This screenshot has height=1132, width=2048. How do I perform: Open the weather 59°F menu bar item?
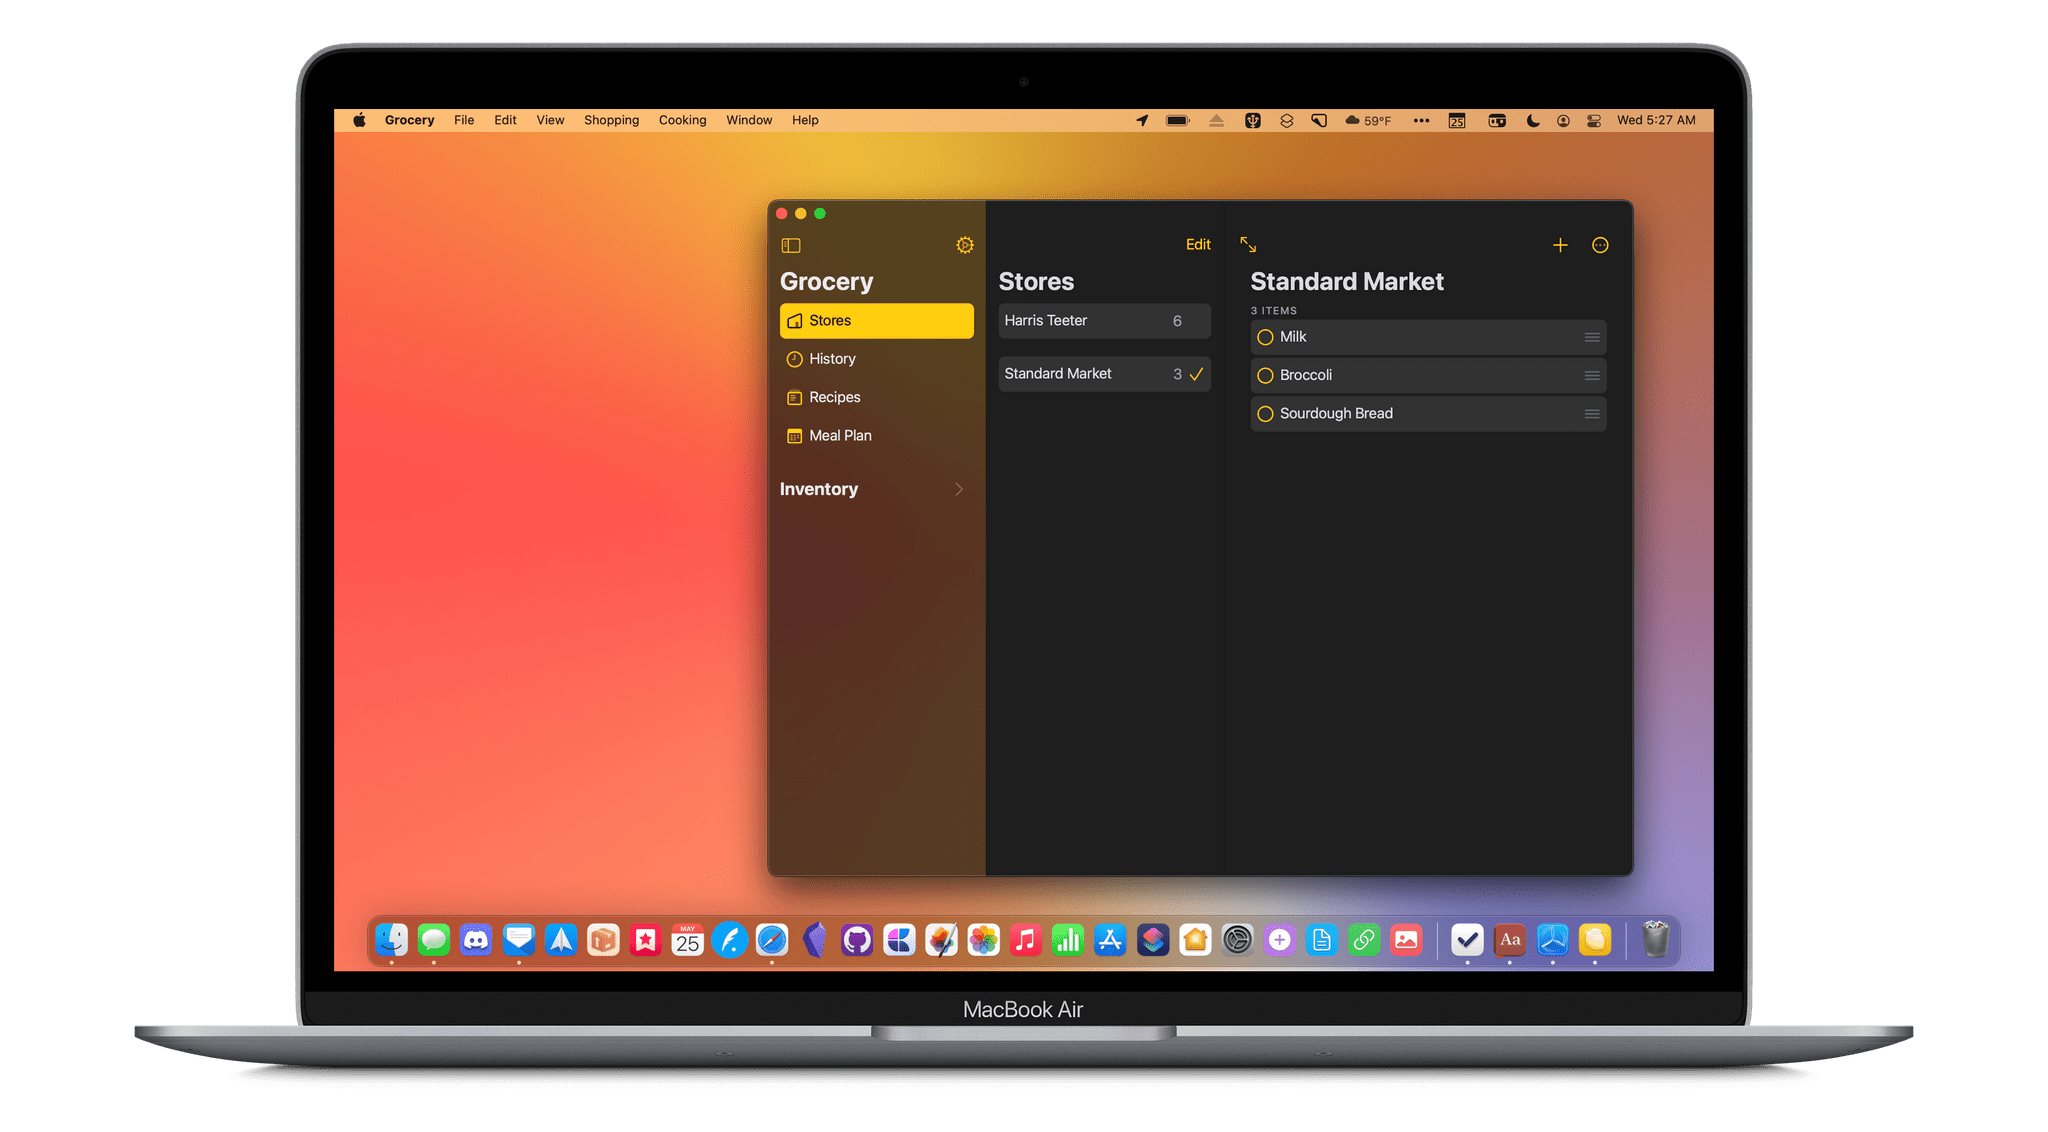tap(1368, 120)
